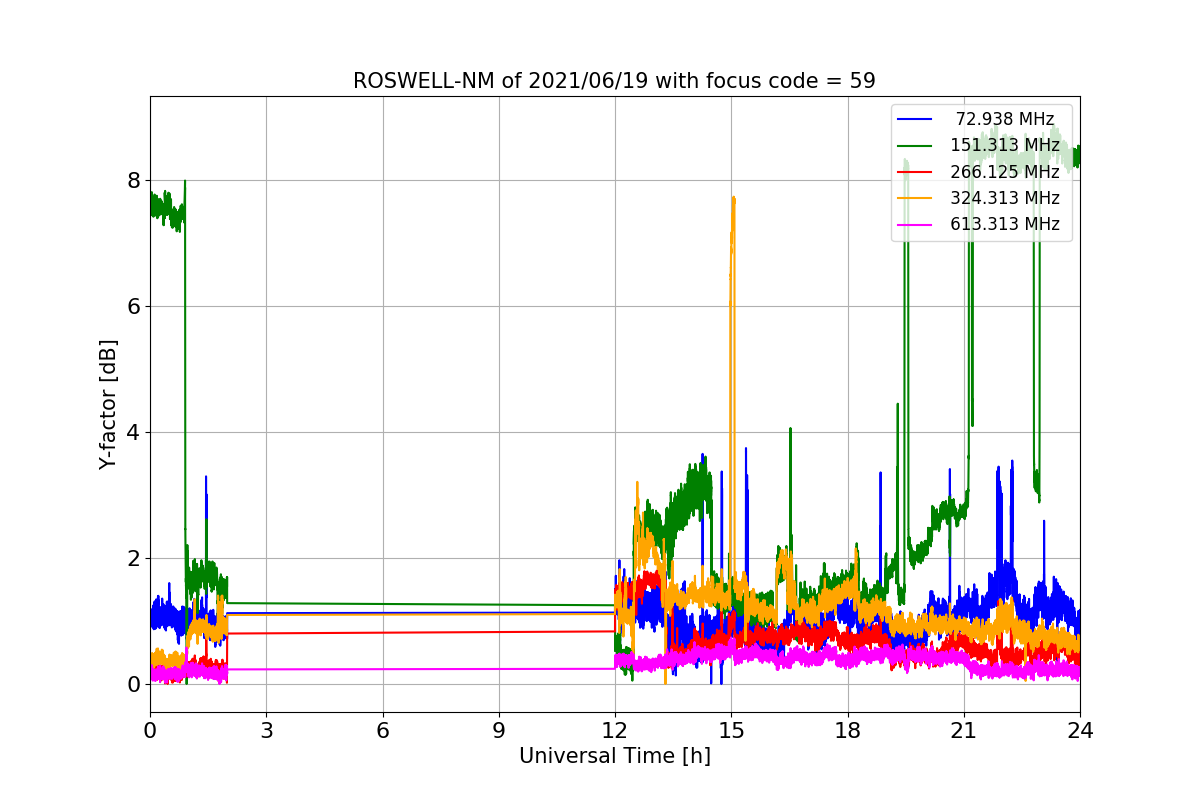The height and width of the screenshot is (800, 1200).
Task: Click x-axis tick label 21
Action: point(964,731)
